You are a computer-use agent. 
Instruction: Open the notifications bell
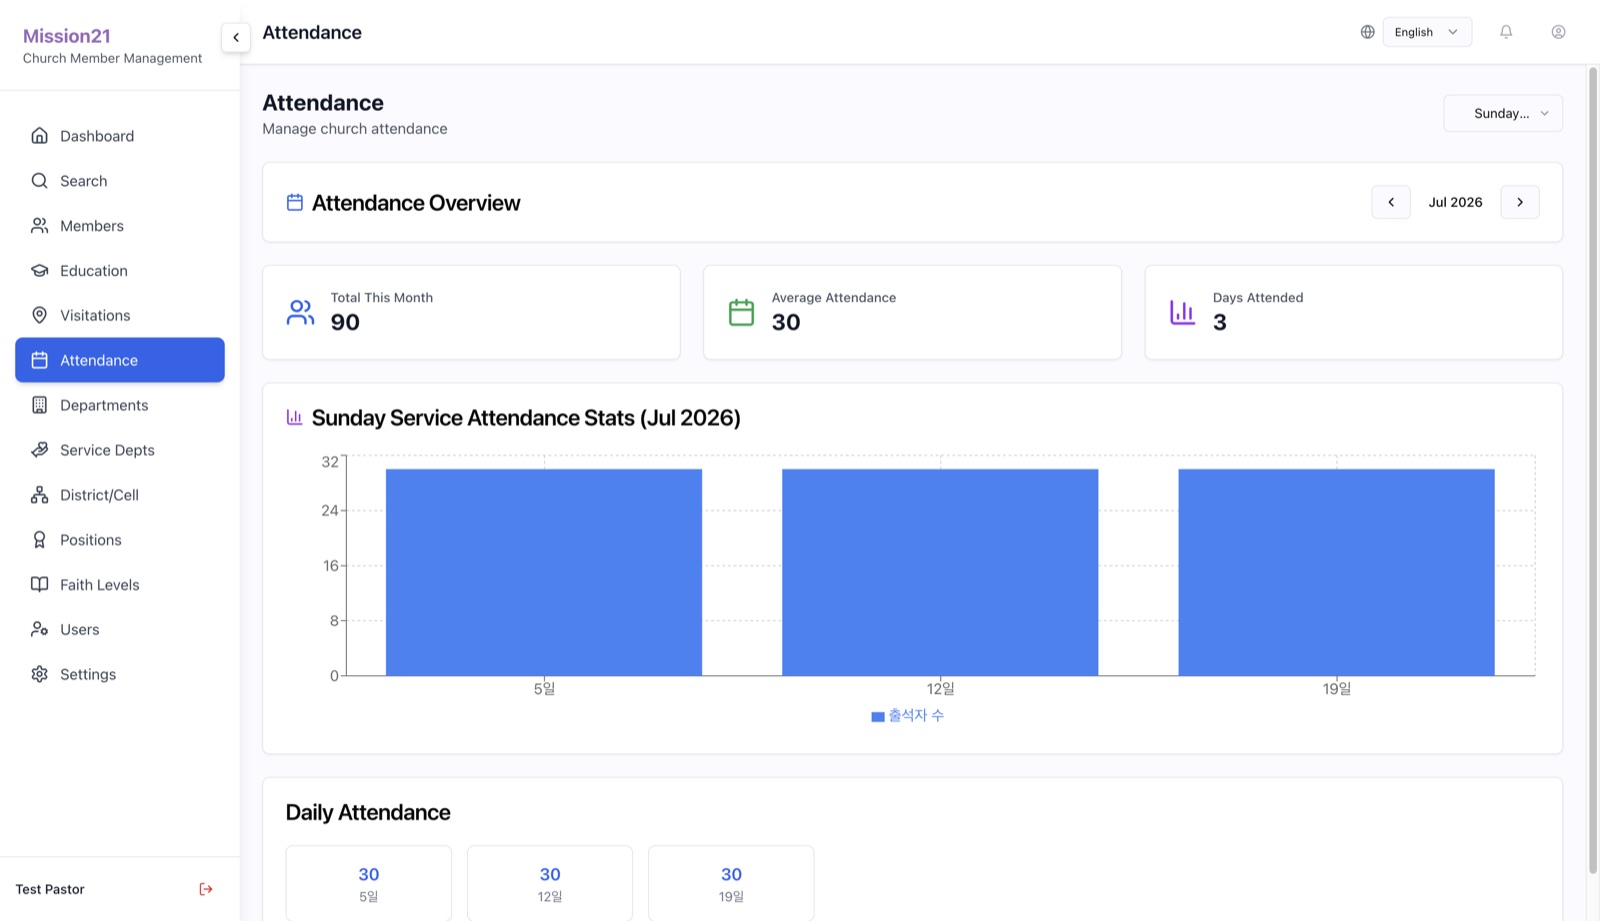coord(1506,32)
